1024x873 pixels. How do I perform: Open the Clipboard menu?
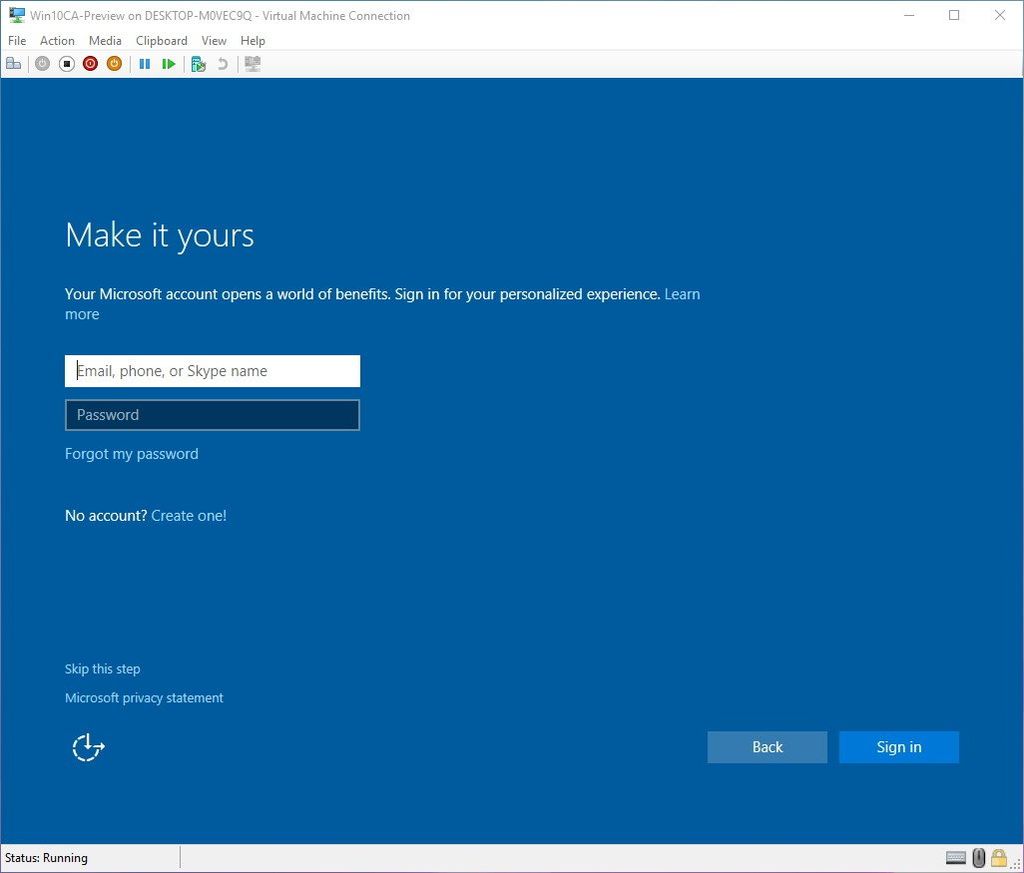tap(161, 40)
